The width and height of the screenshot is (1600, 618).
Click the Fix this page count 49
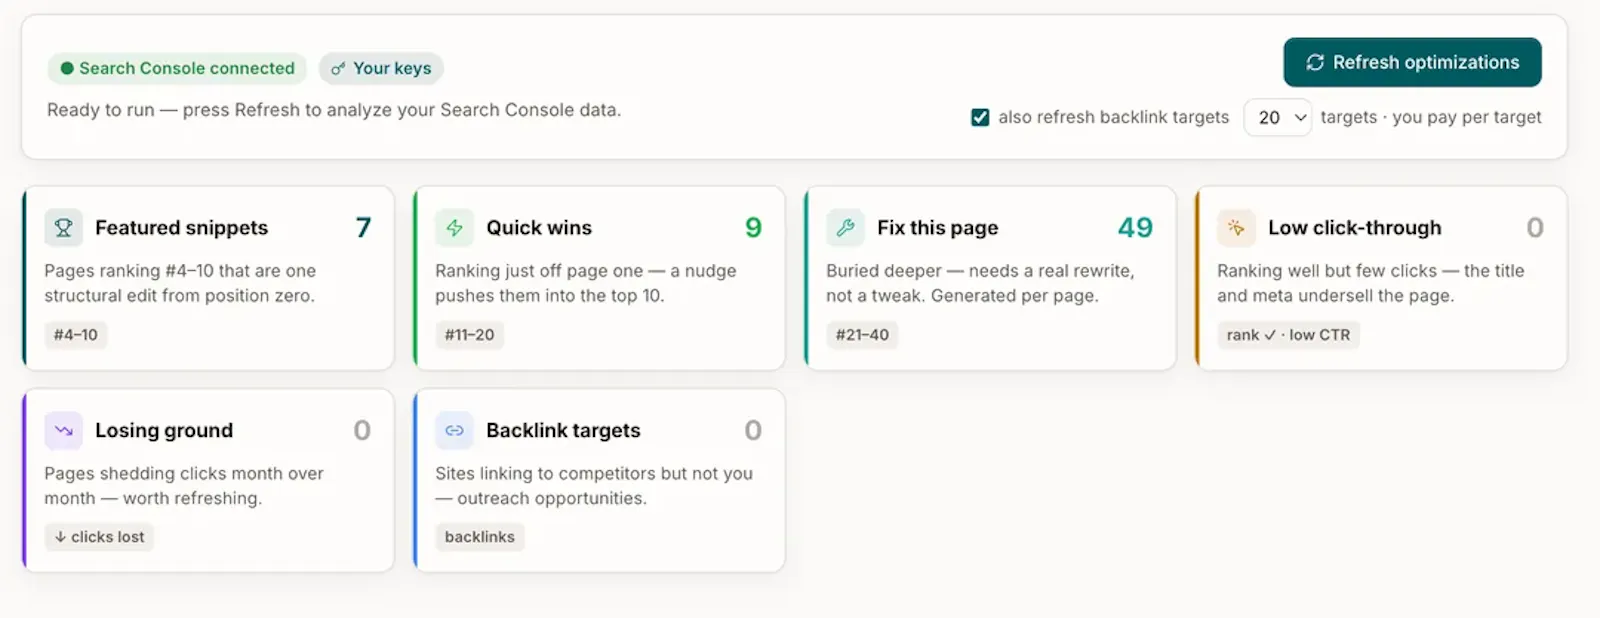tap(1135, 228)
